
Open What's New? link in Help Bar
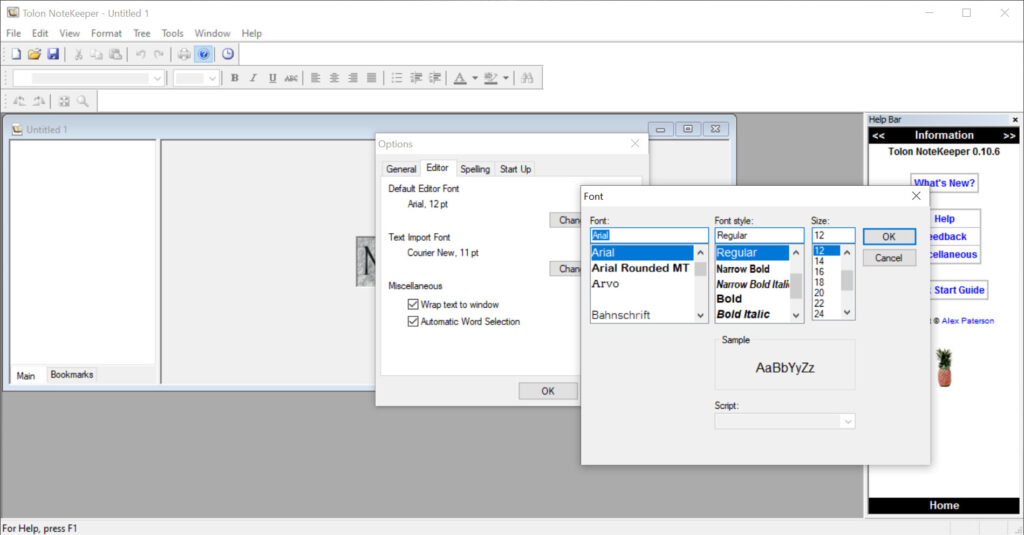click(x=944, y=183)
